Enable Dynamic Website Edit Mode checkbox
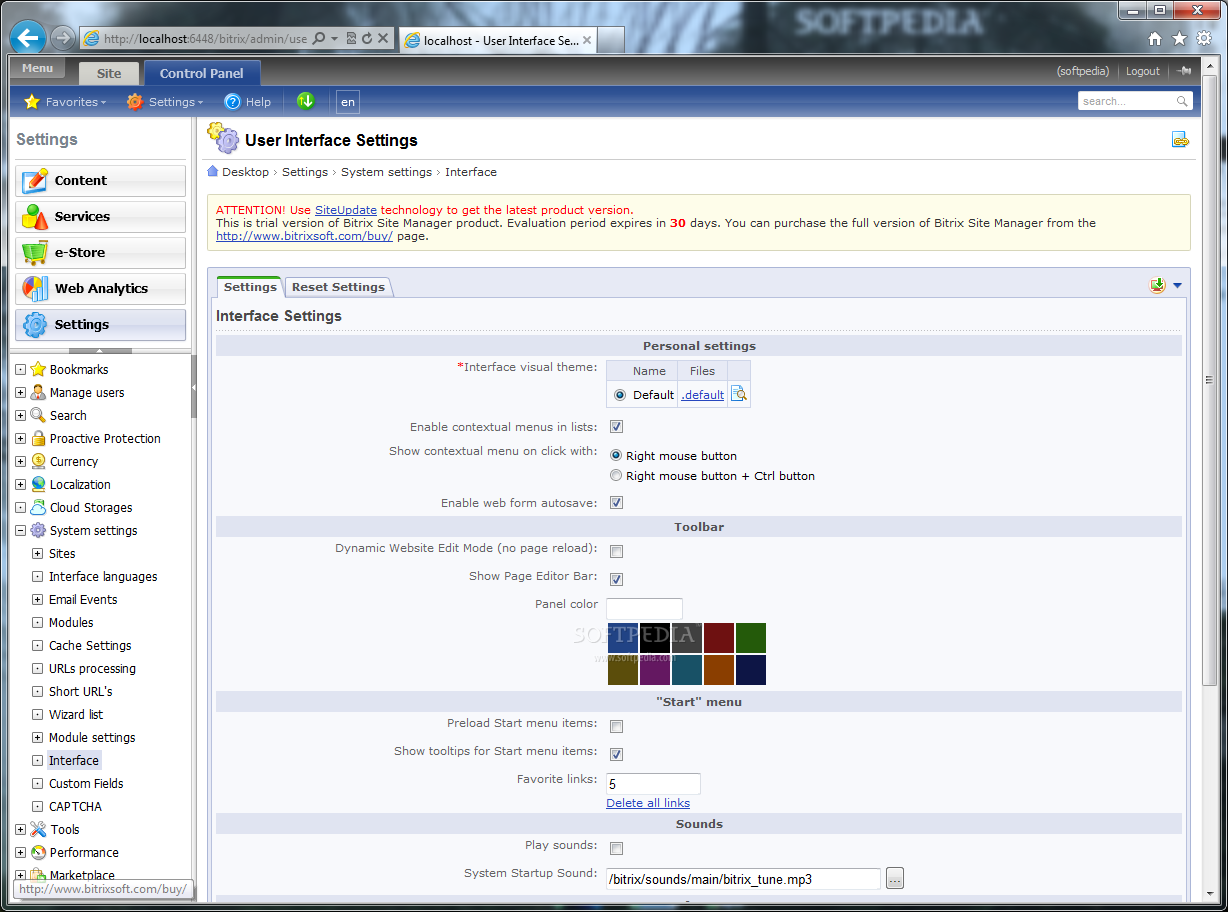 (x=617, y=551)
